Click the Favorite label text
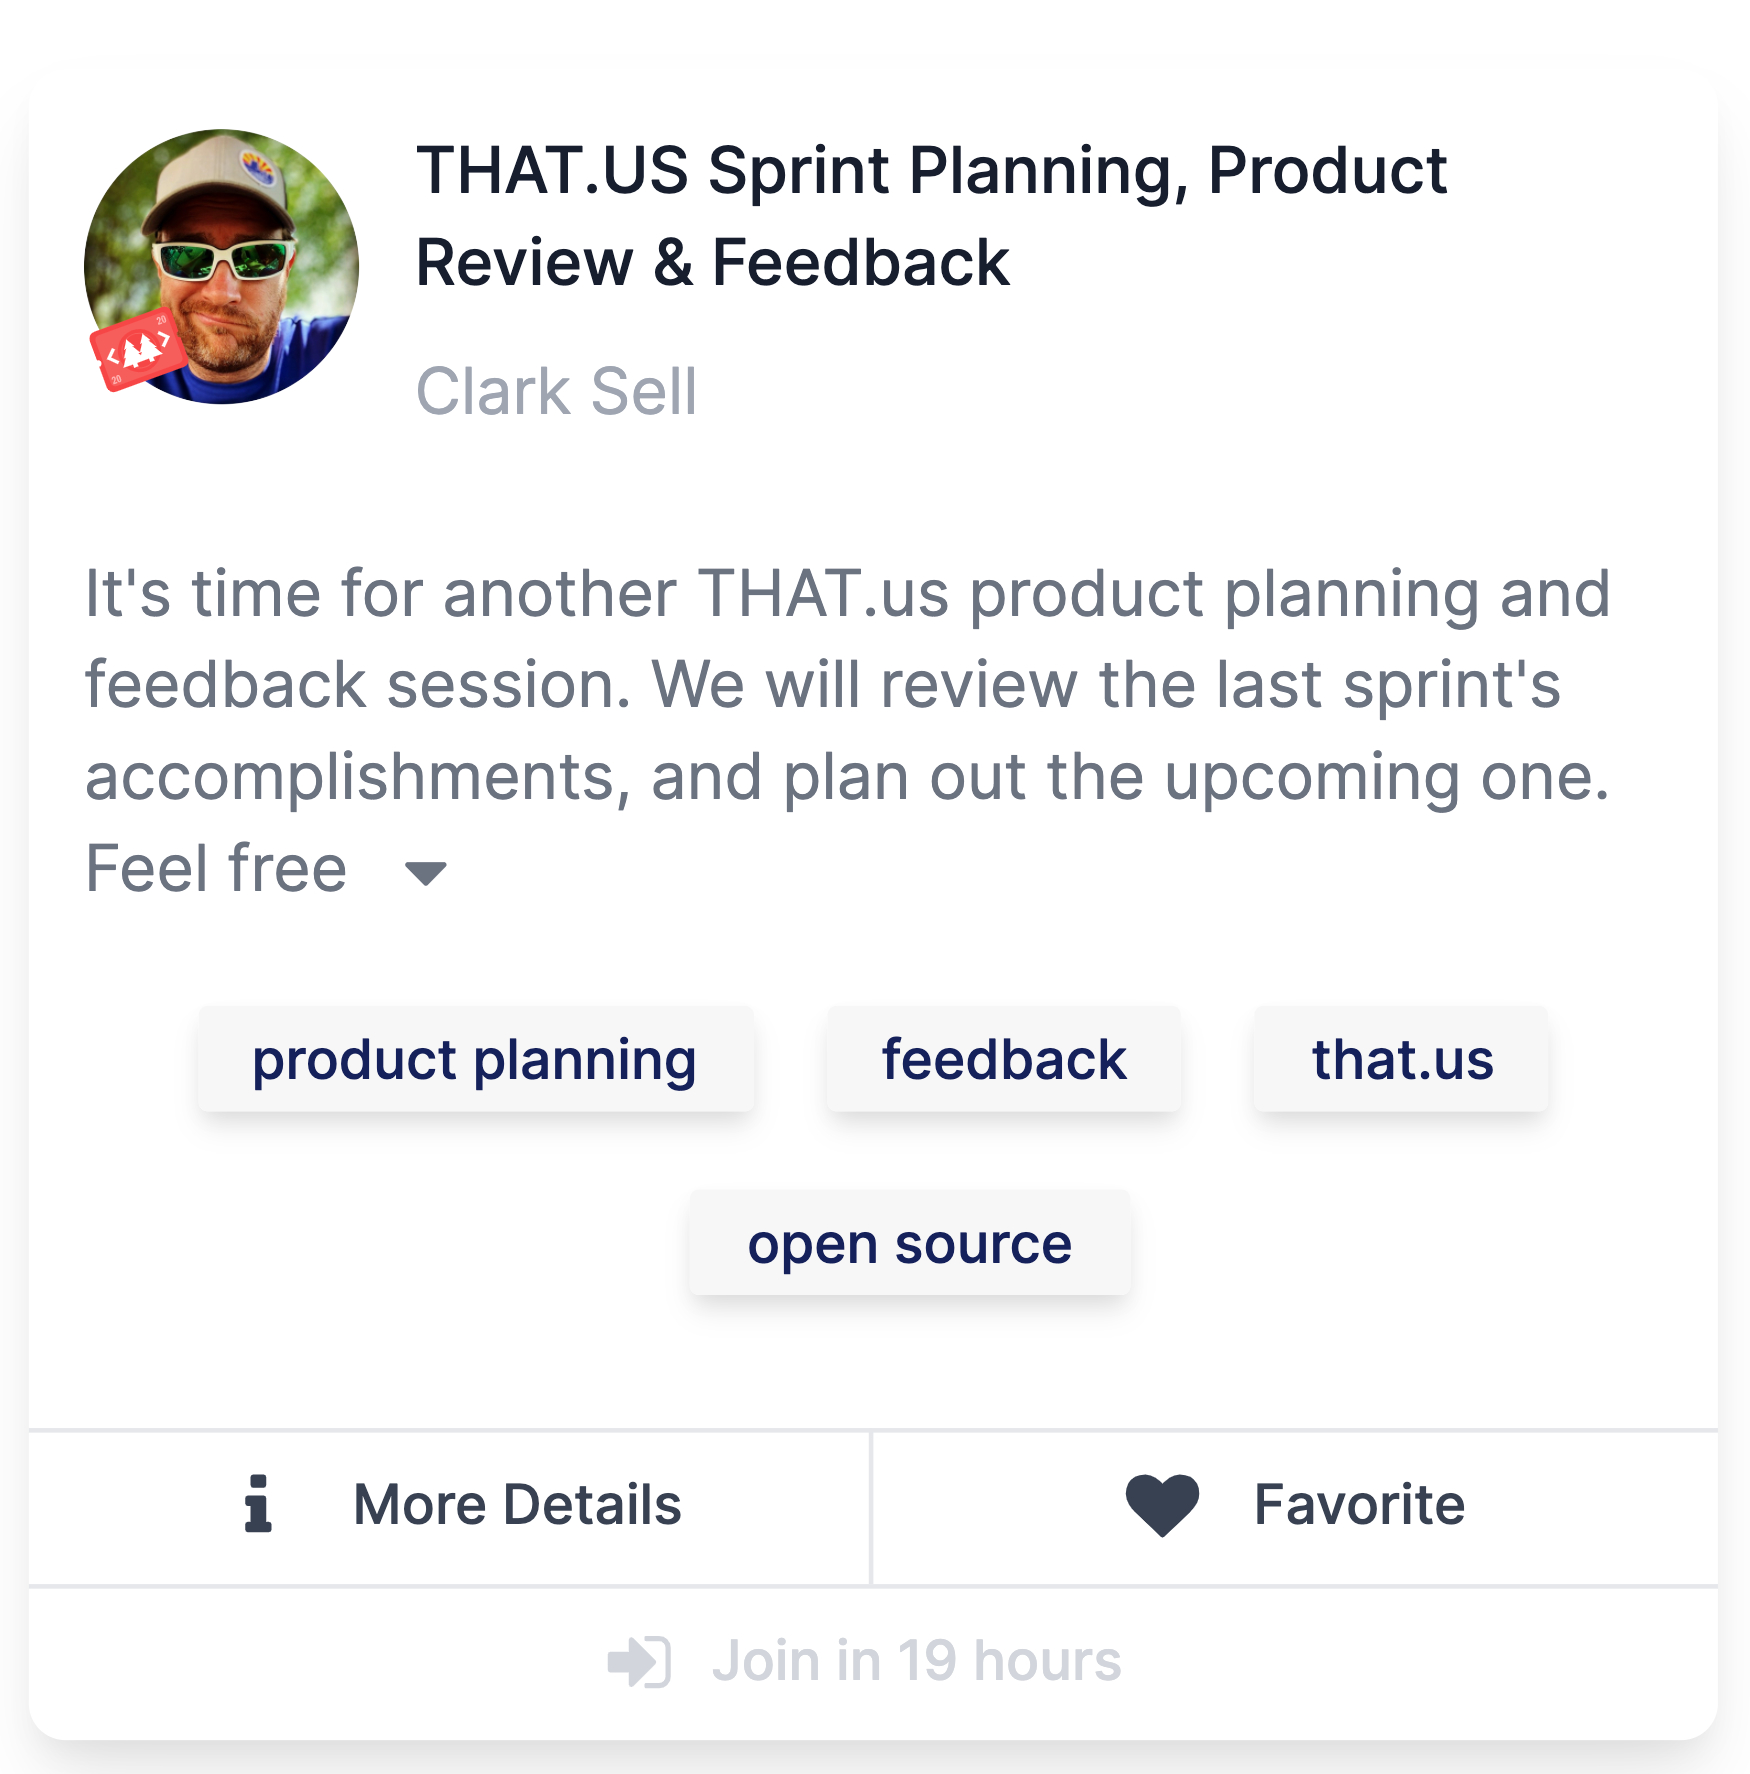Image resolution: width=1750 pixels, height=1774 pixels. coord(1360,1505)
